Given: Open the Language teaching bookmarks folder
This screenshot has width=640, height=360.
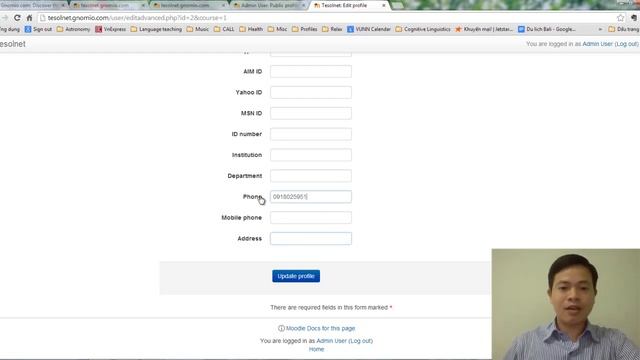Looking at the screenshot, I should pos(156,29).
